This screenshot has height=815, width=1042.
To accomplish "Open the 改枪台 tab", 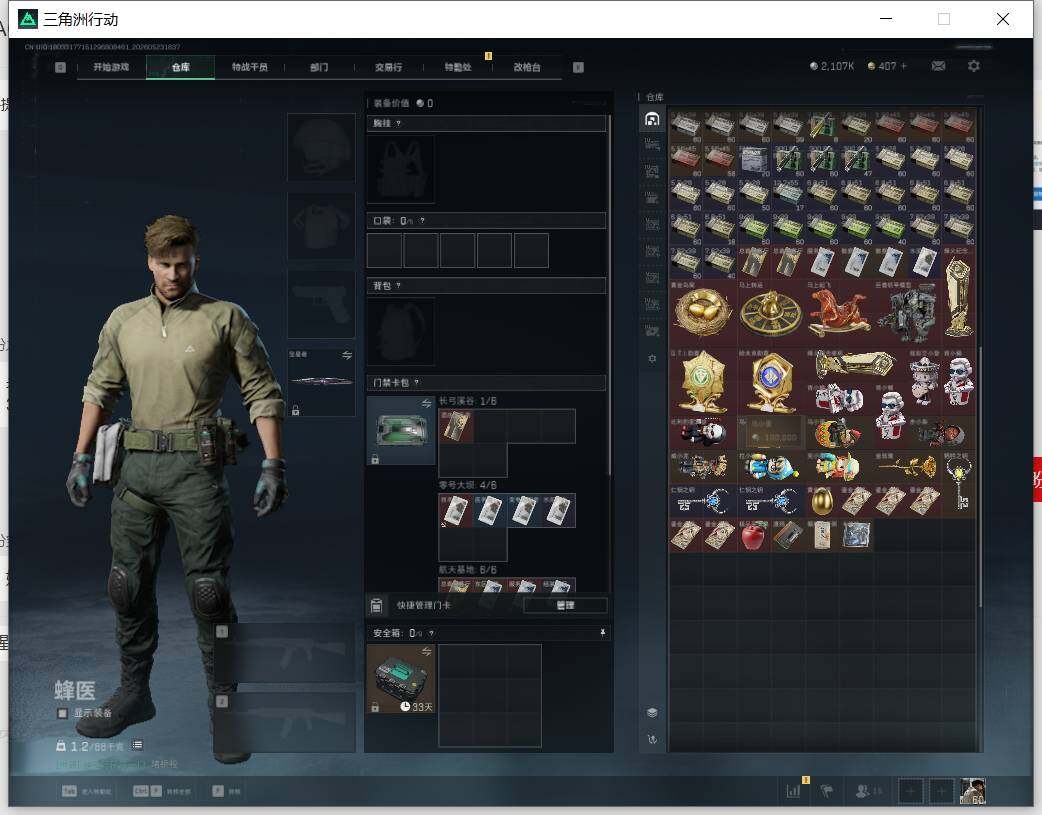I will (x=527, y=67).
